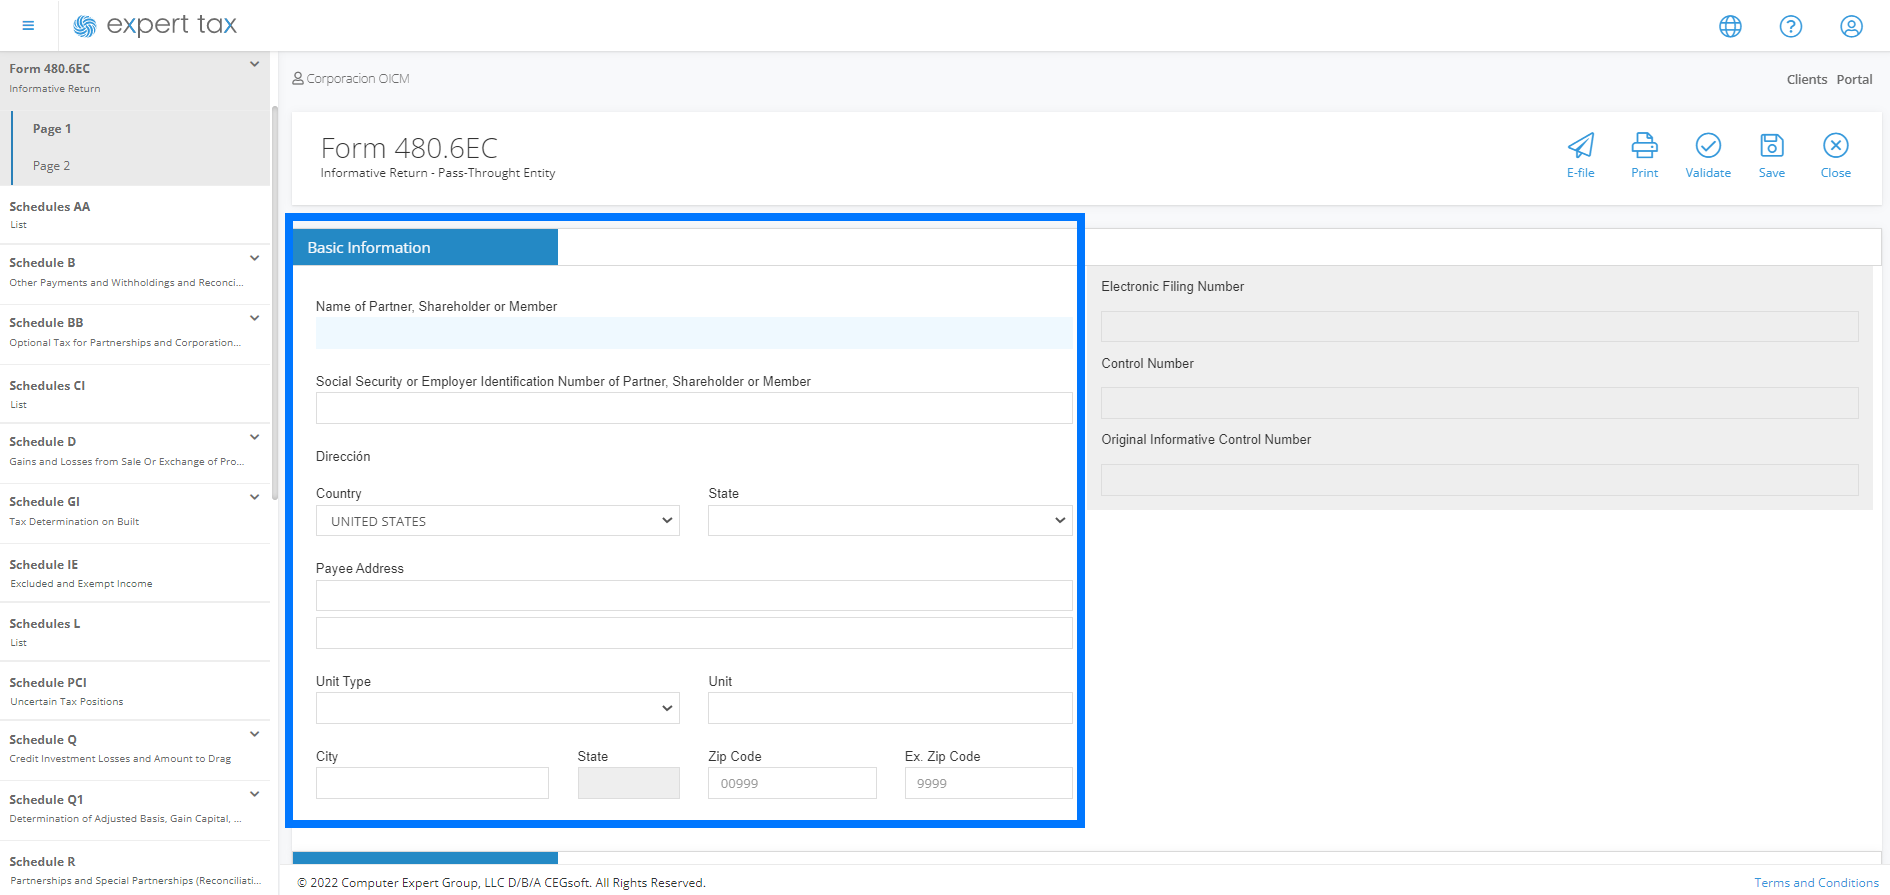Open Schedule IE Excluded and Exempt Income
This screenshot has height=895, width=1890.
135,573
